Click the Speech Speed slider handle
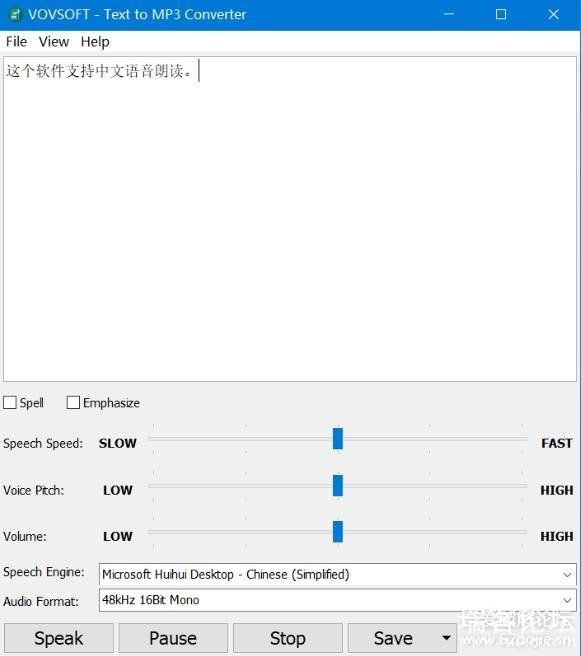The width and height of the screenshot is (581, 656). (x=338, y=438)
